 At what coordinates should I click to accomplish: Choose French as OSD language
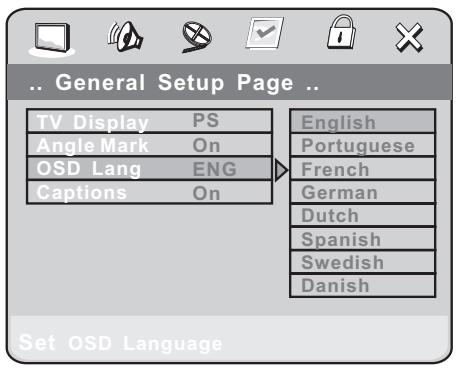click(363, 169)
